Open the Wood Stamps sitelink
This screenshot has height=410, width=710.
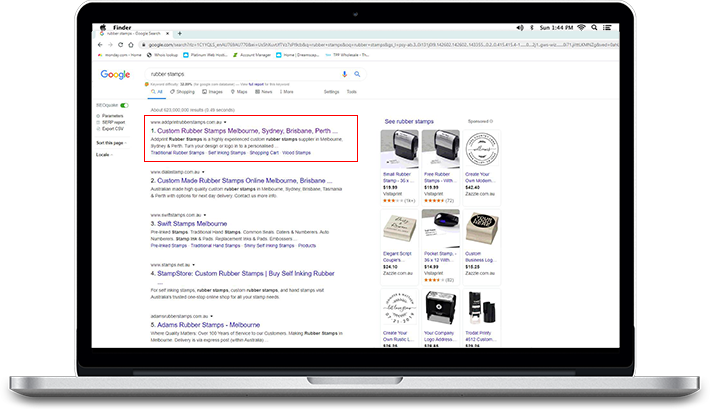tap(297, 153)
